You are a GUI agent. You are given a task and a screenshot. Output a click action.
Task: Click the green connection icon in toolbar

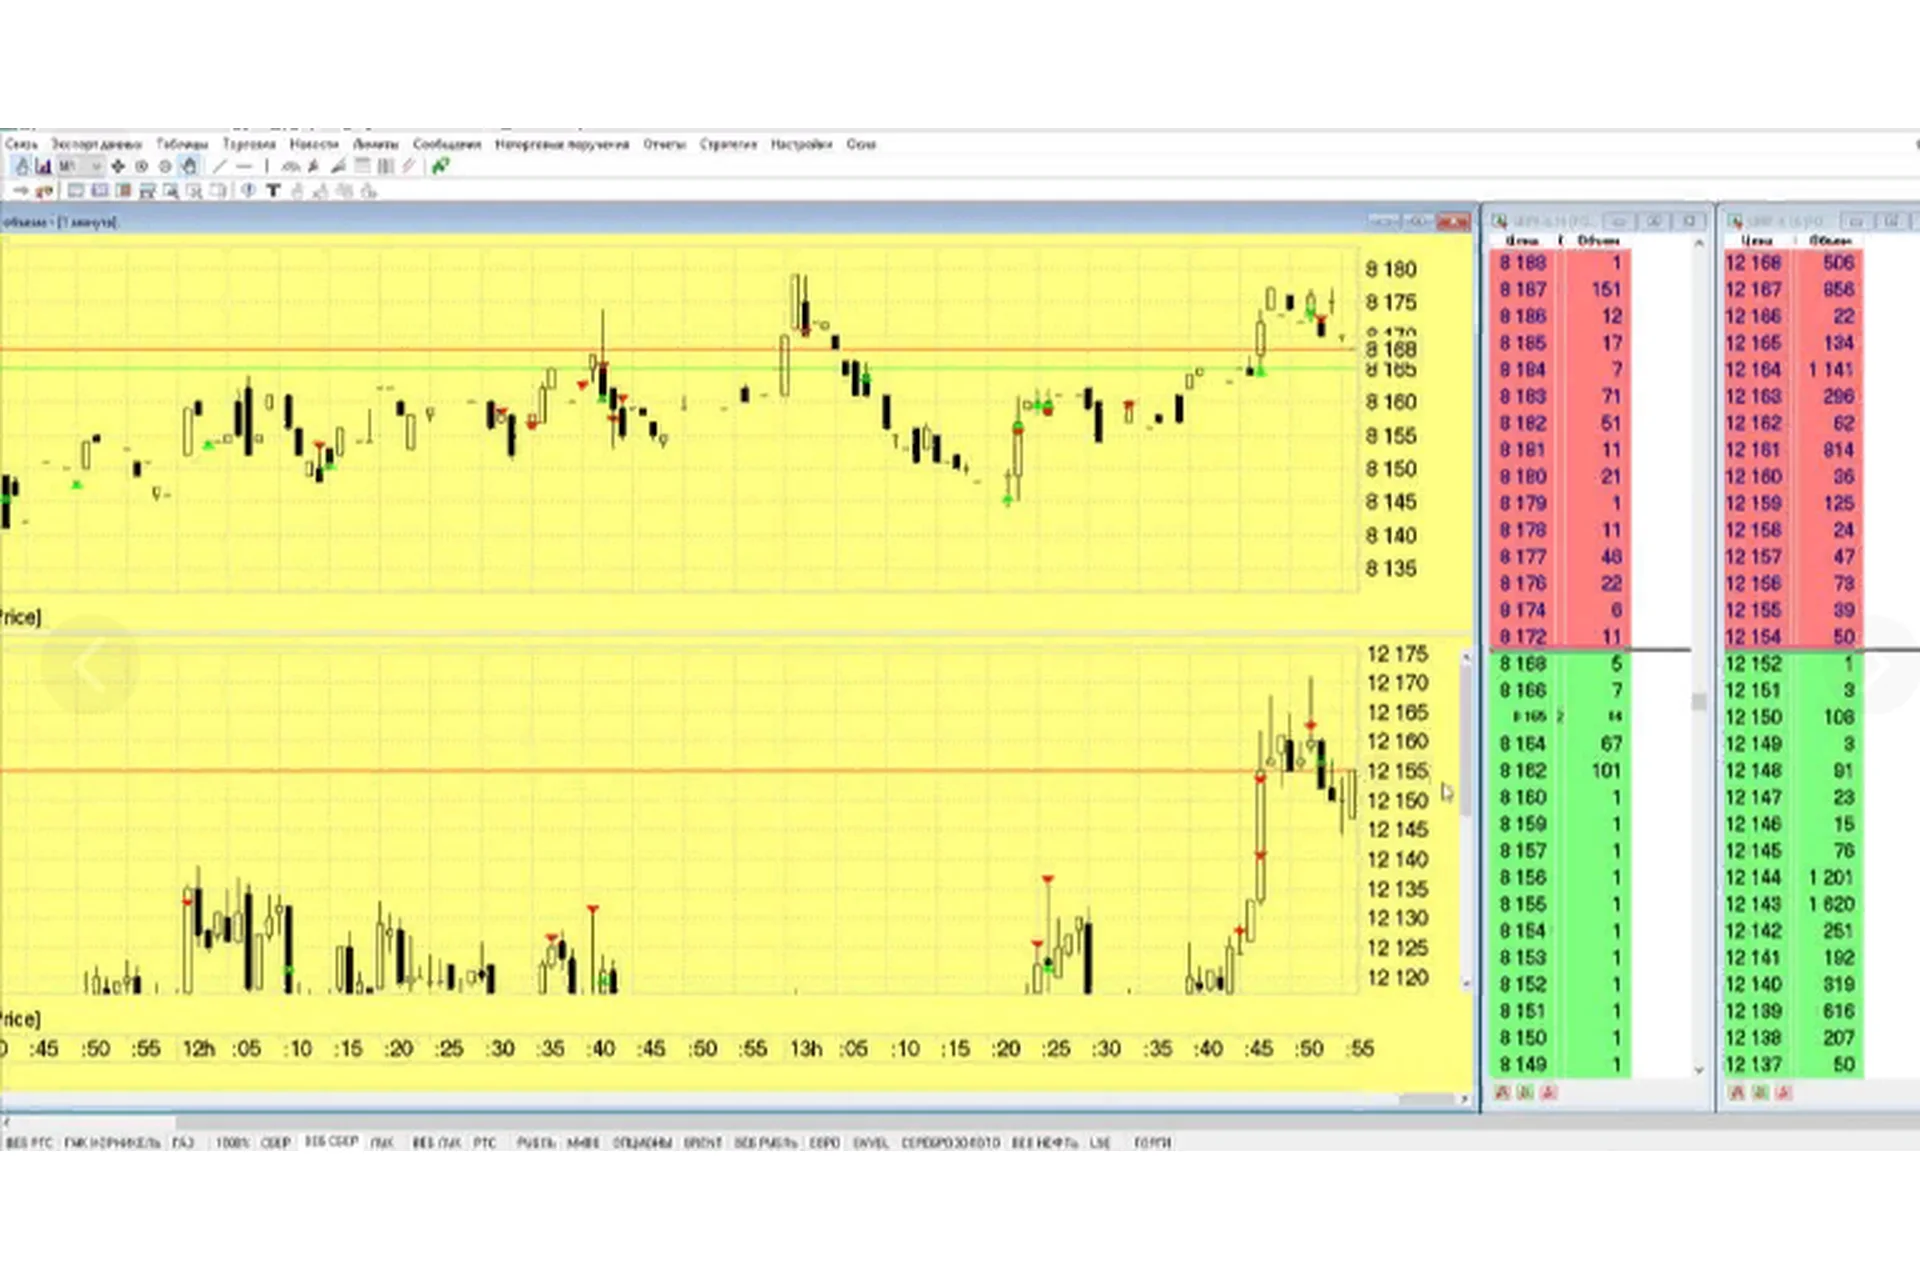(440, 167)
